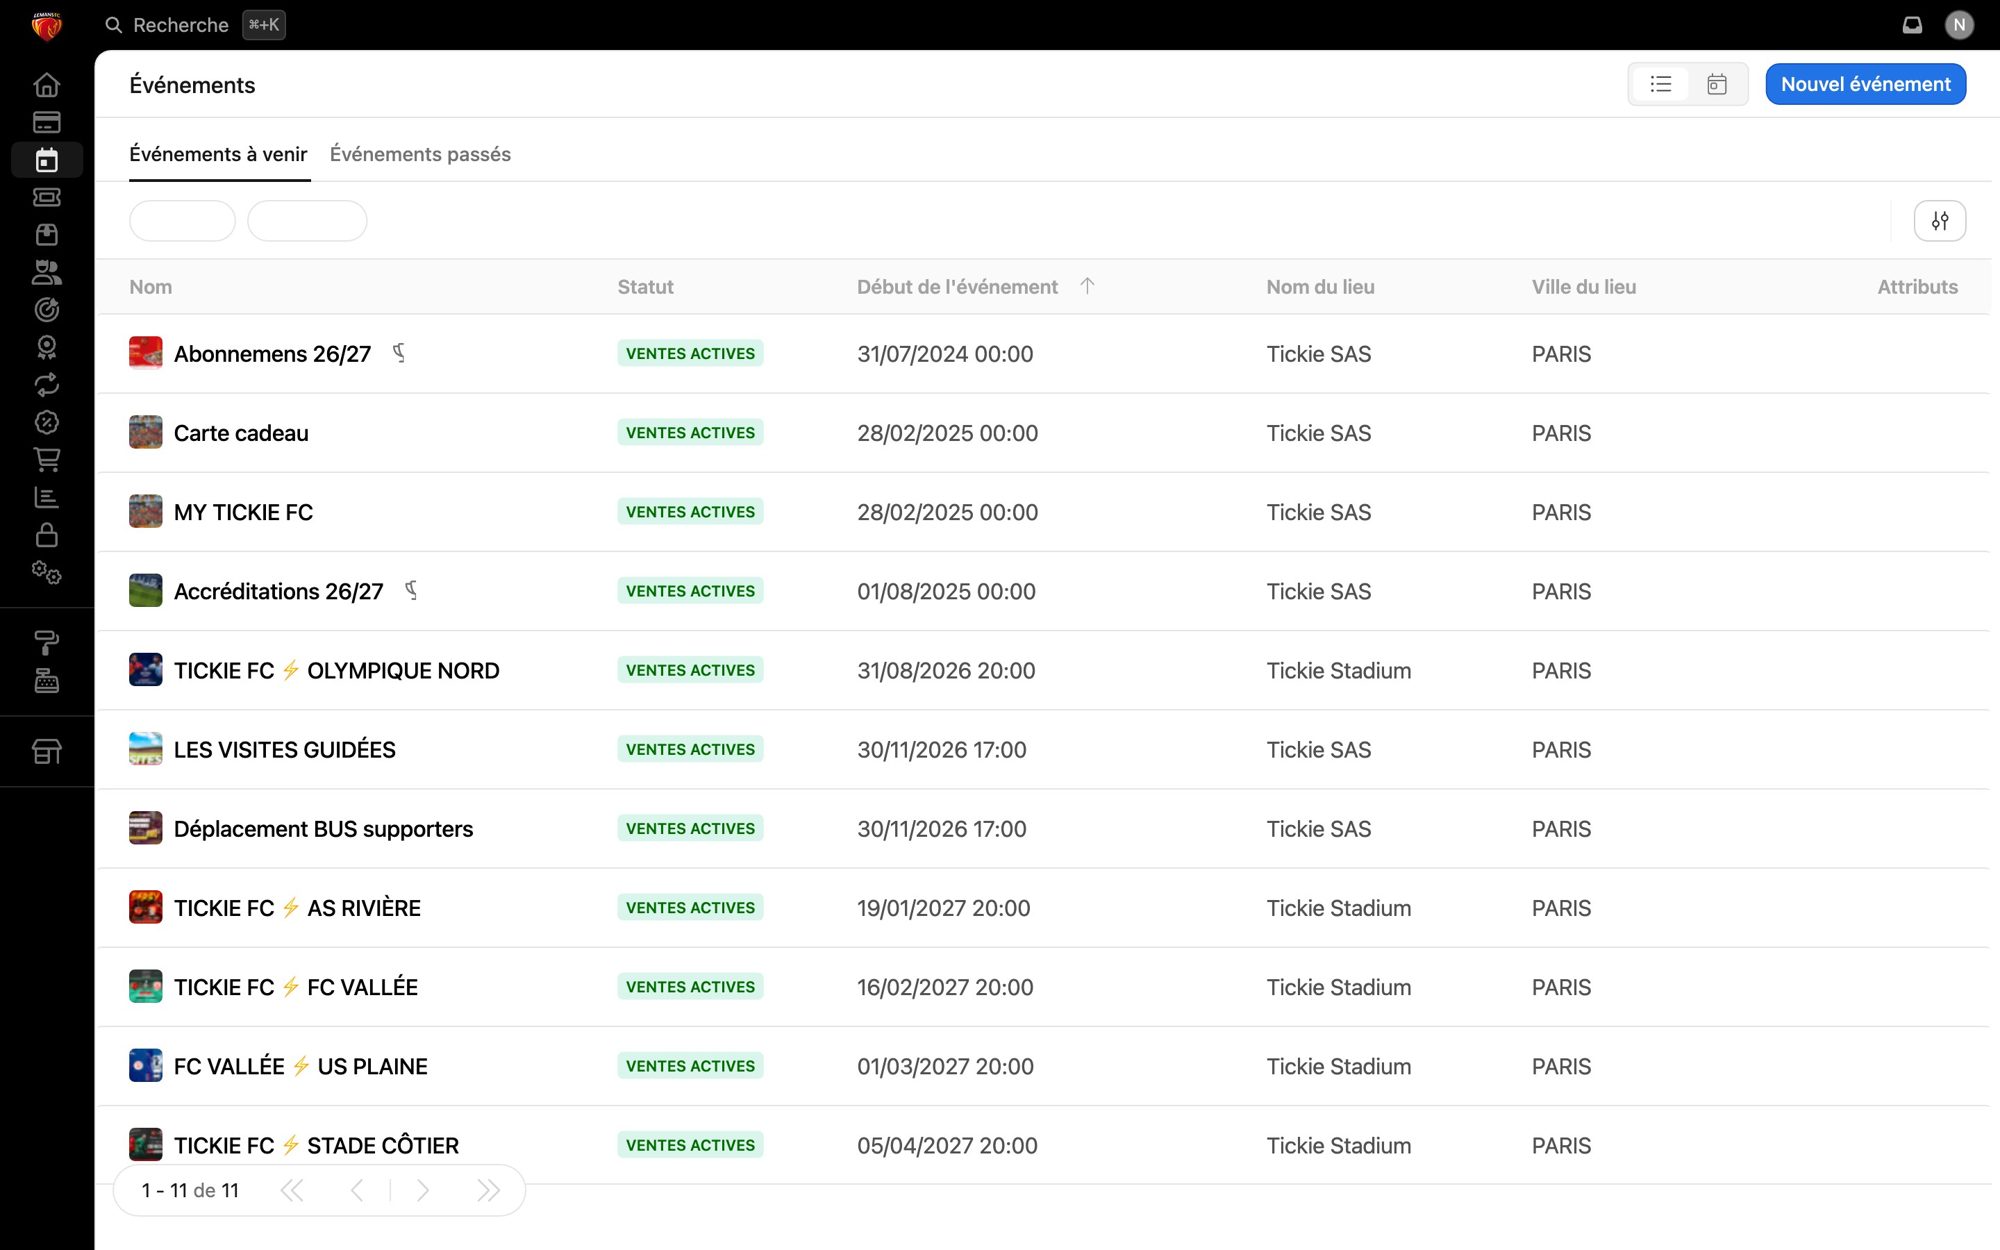Open the users/customers sidebar icon
This screenshot has height=1250, width=2000.
pos(46,272)
